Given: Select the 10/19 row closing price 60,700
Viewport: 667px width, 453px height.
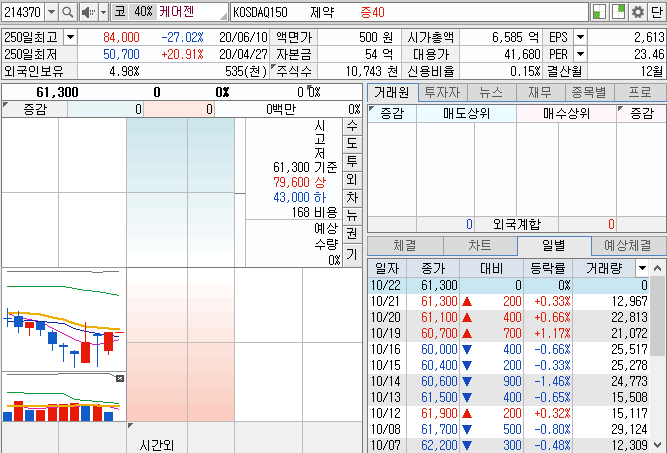Looking at the screenshot, I should point(439,333).
